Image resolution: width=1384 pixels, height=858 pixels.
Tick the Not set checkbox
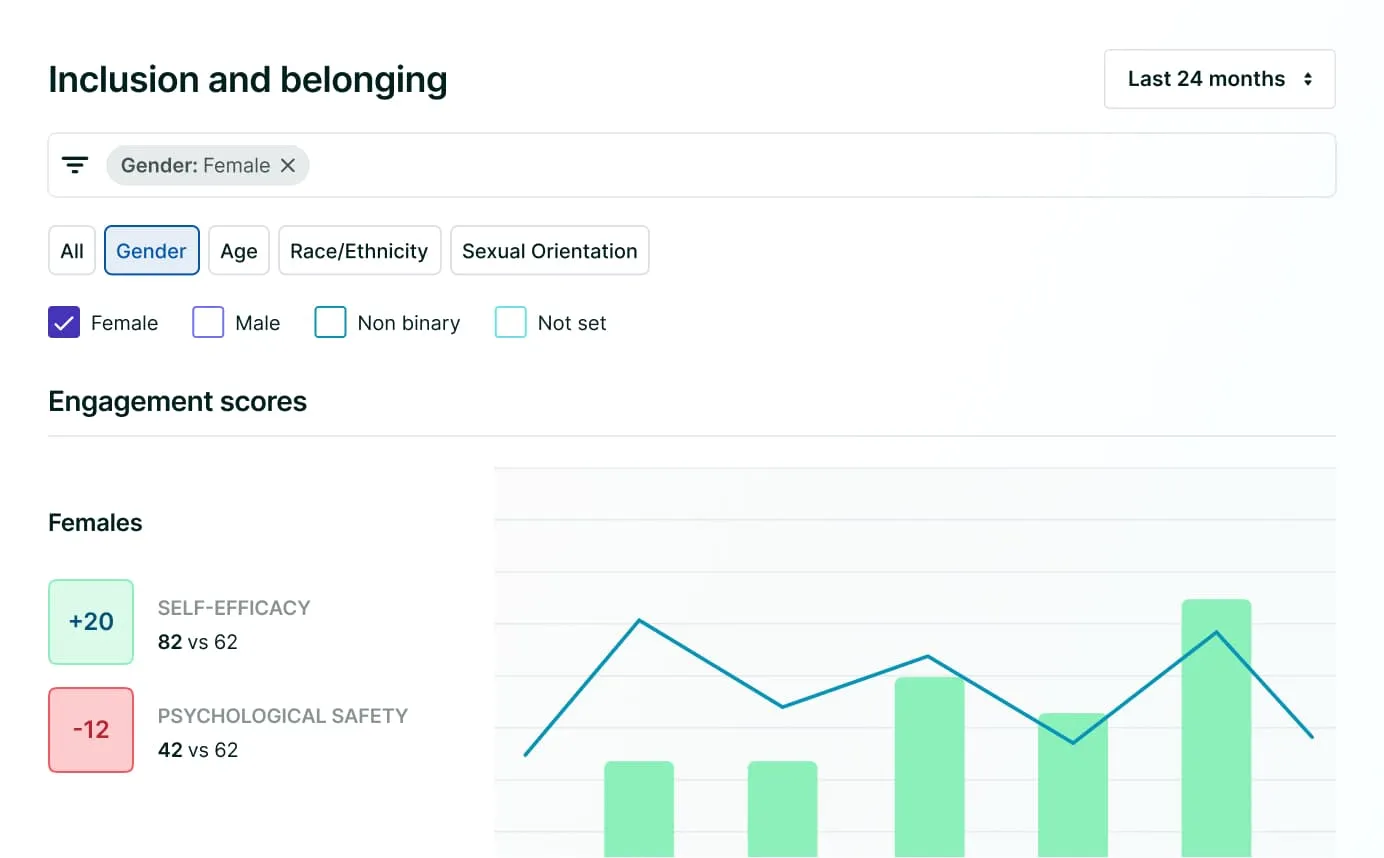(511, 323)
